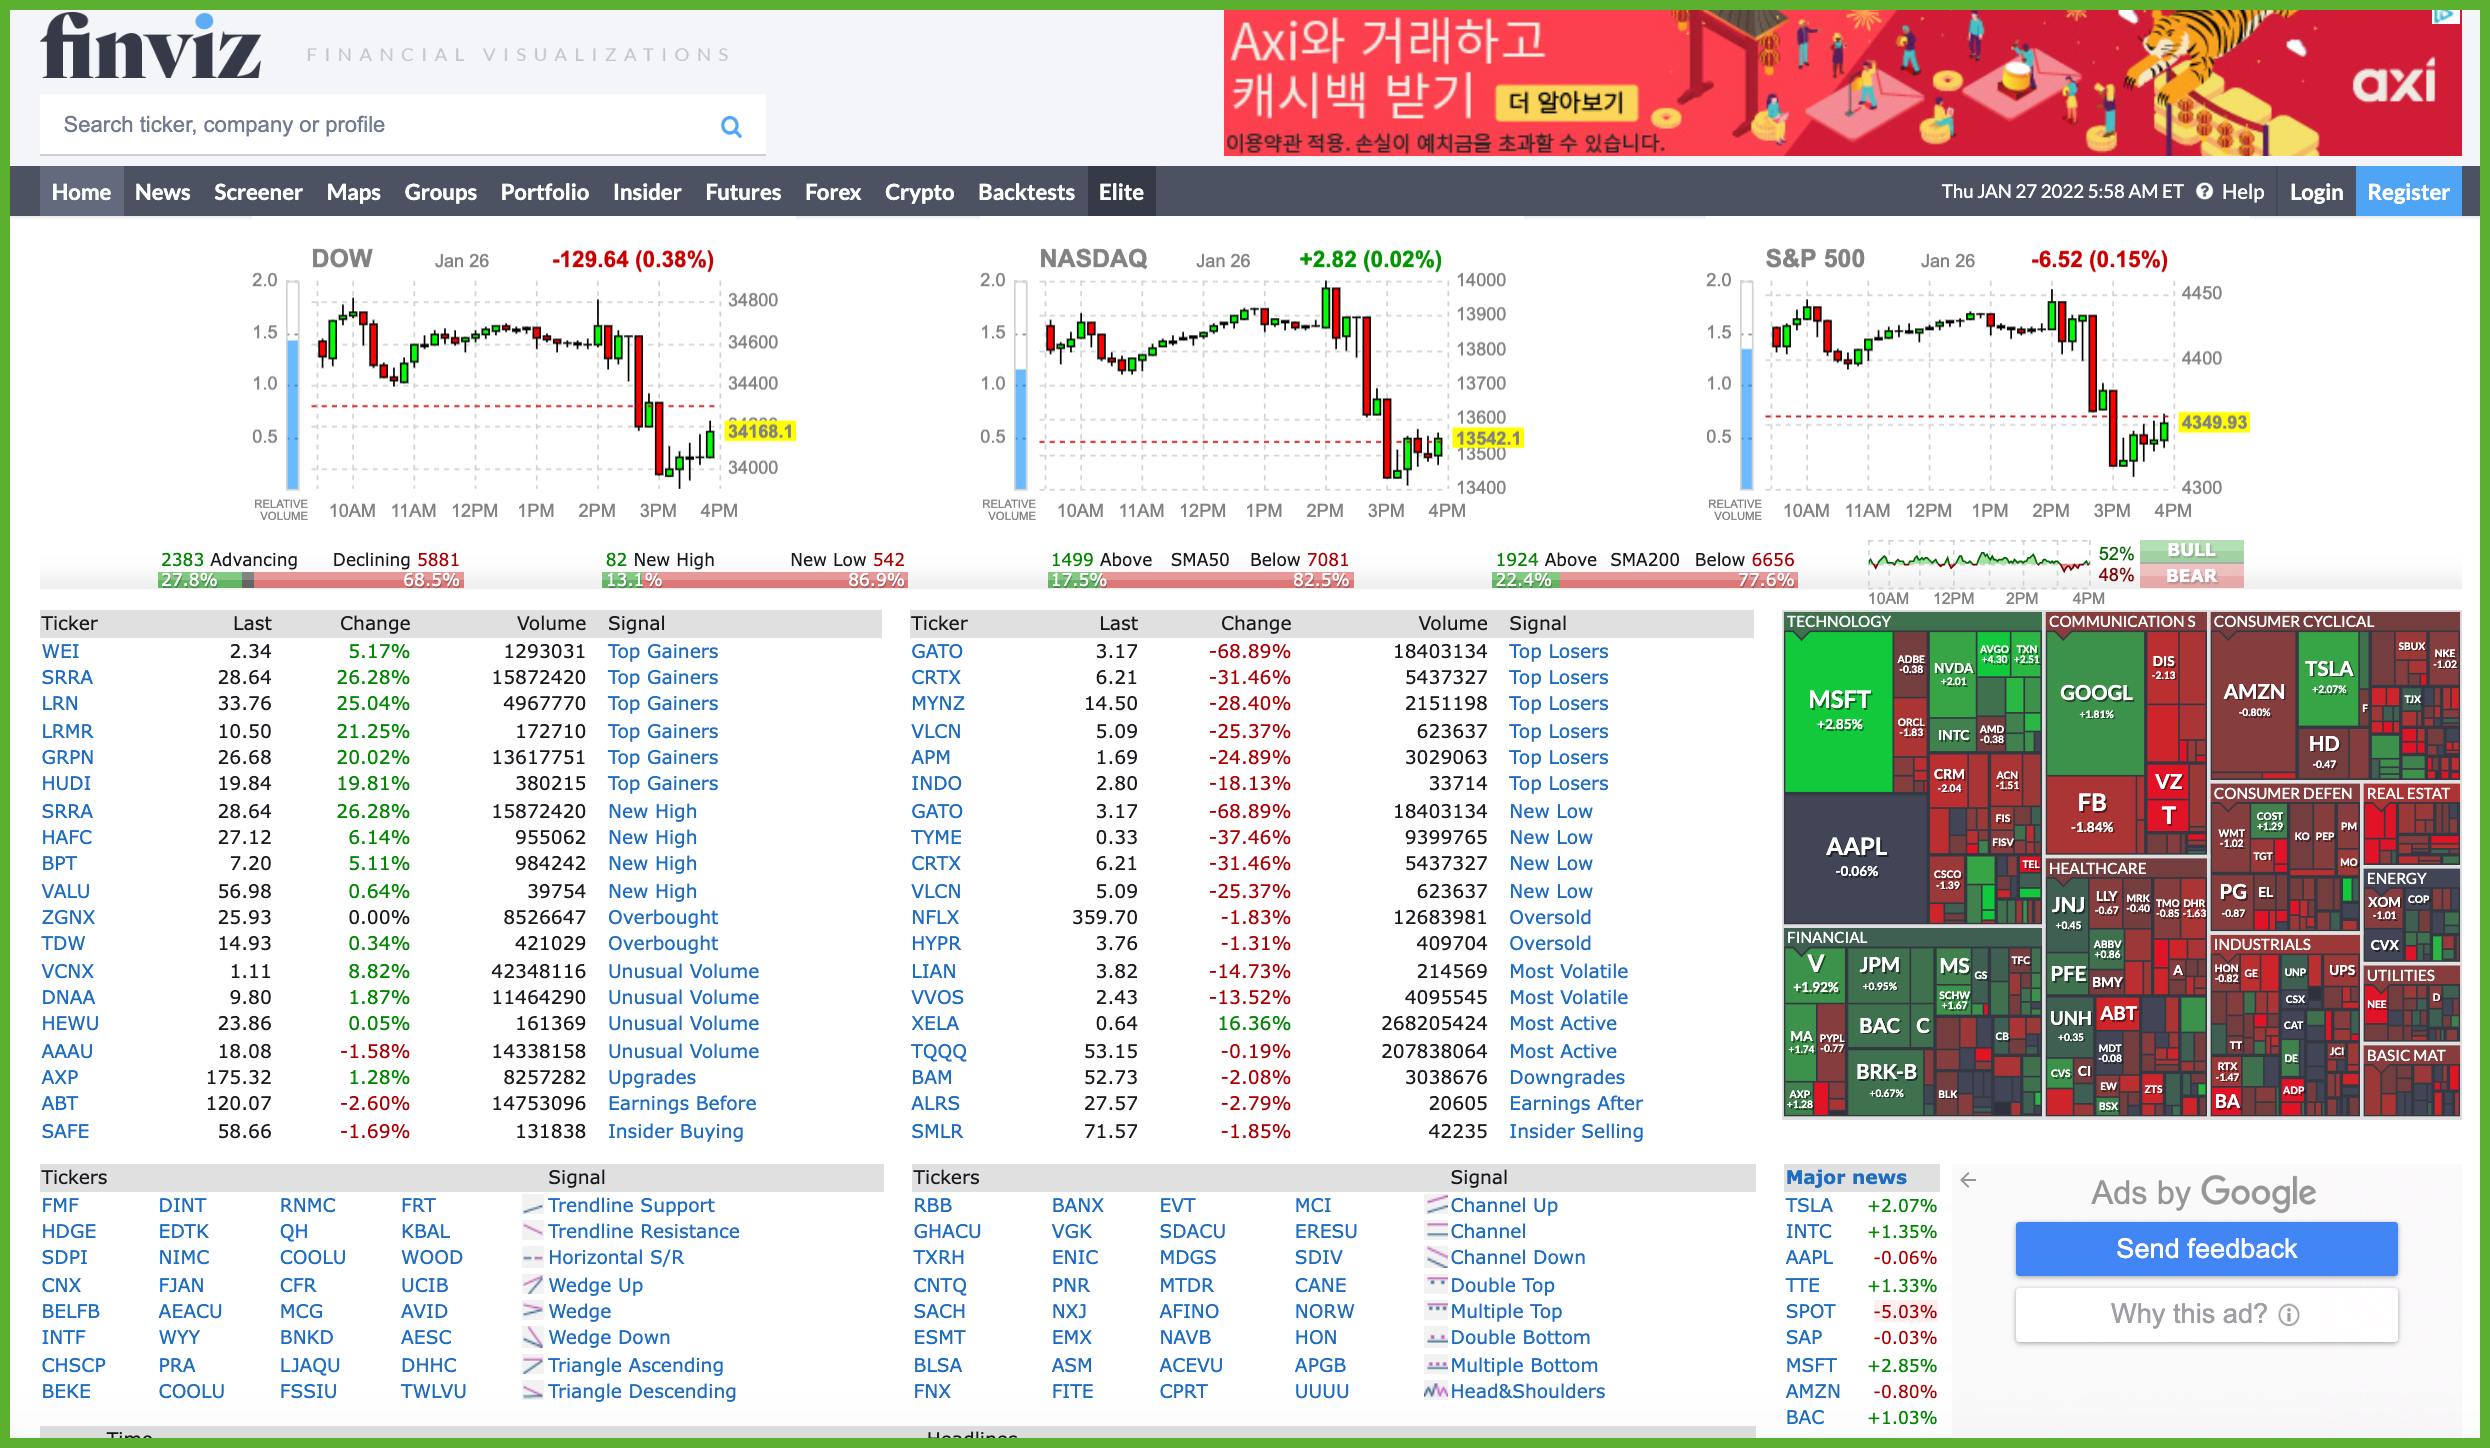Open ticker FMF in Trendline Support row

(60, 1205)
